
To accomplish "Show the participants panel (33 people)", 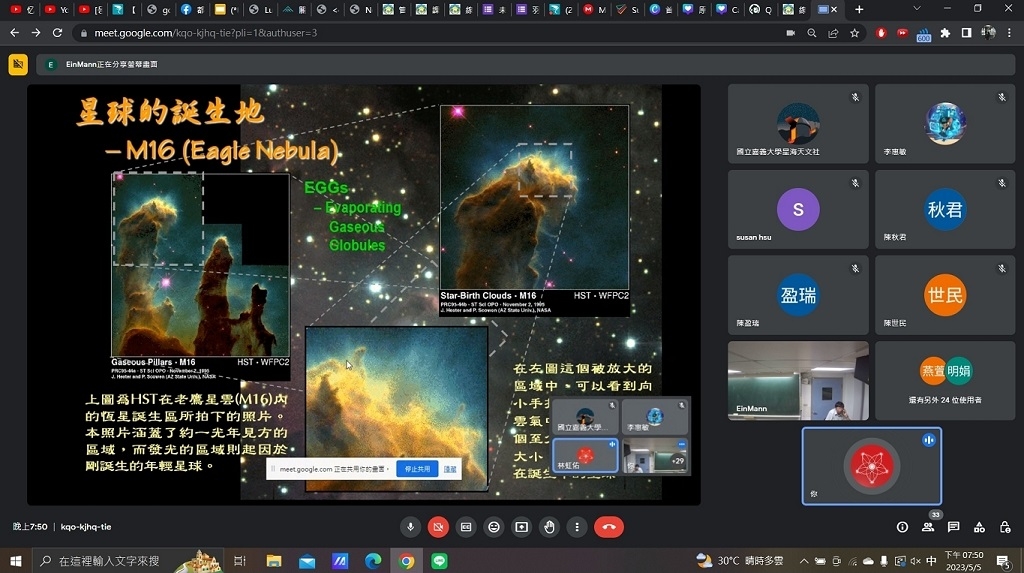I will [928, 527].
